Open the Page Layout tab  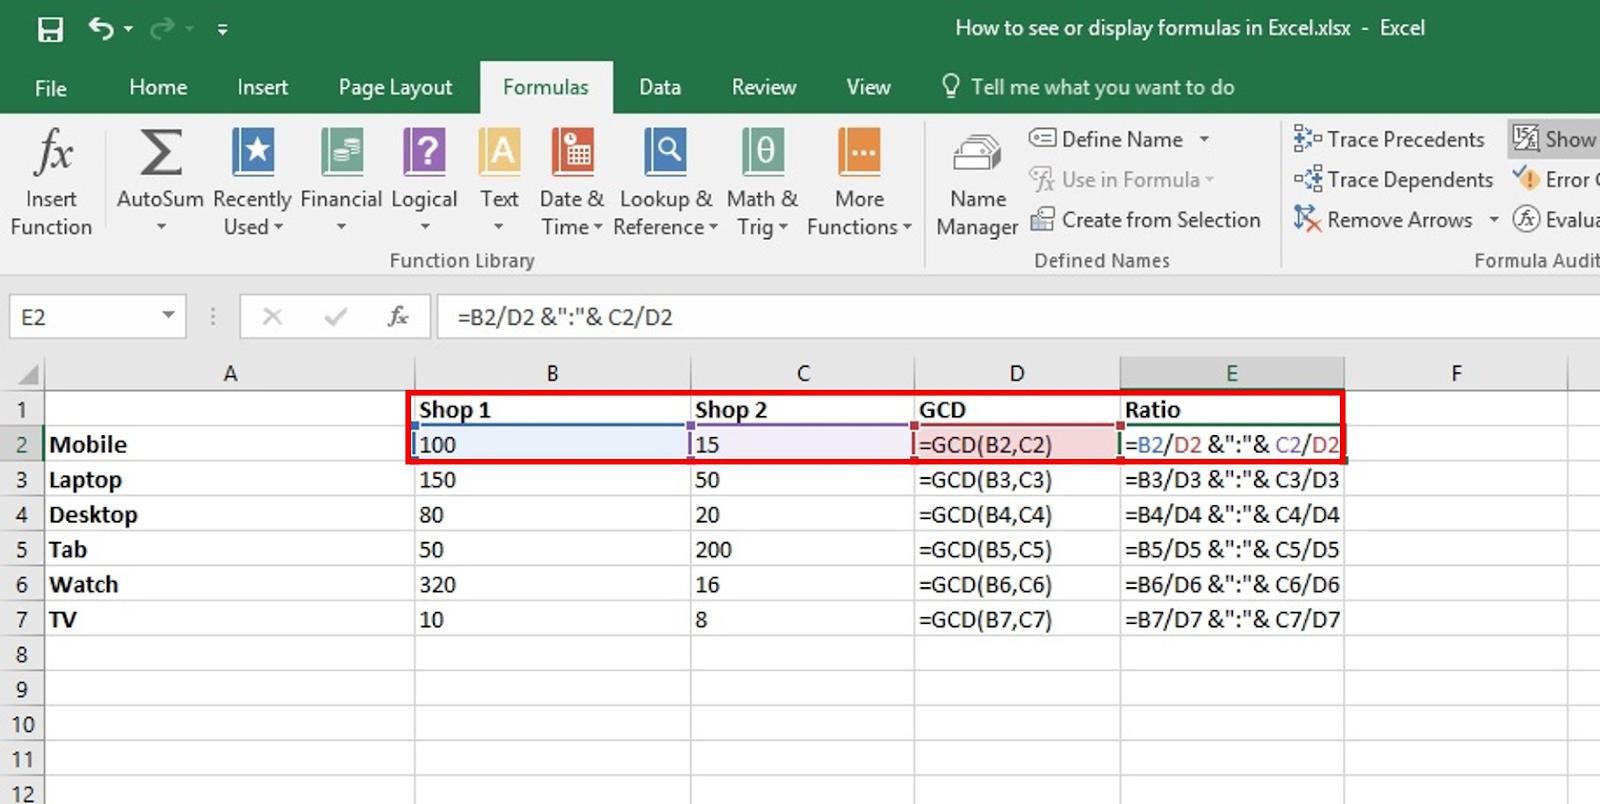coord(395,88)
